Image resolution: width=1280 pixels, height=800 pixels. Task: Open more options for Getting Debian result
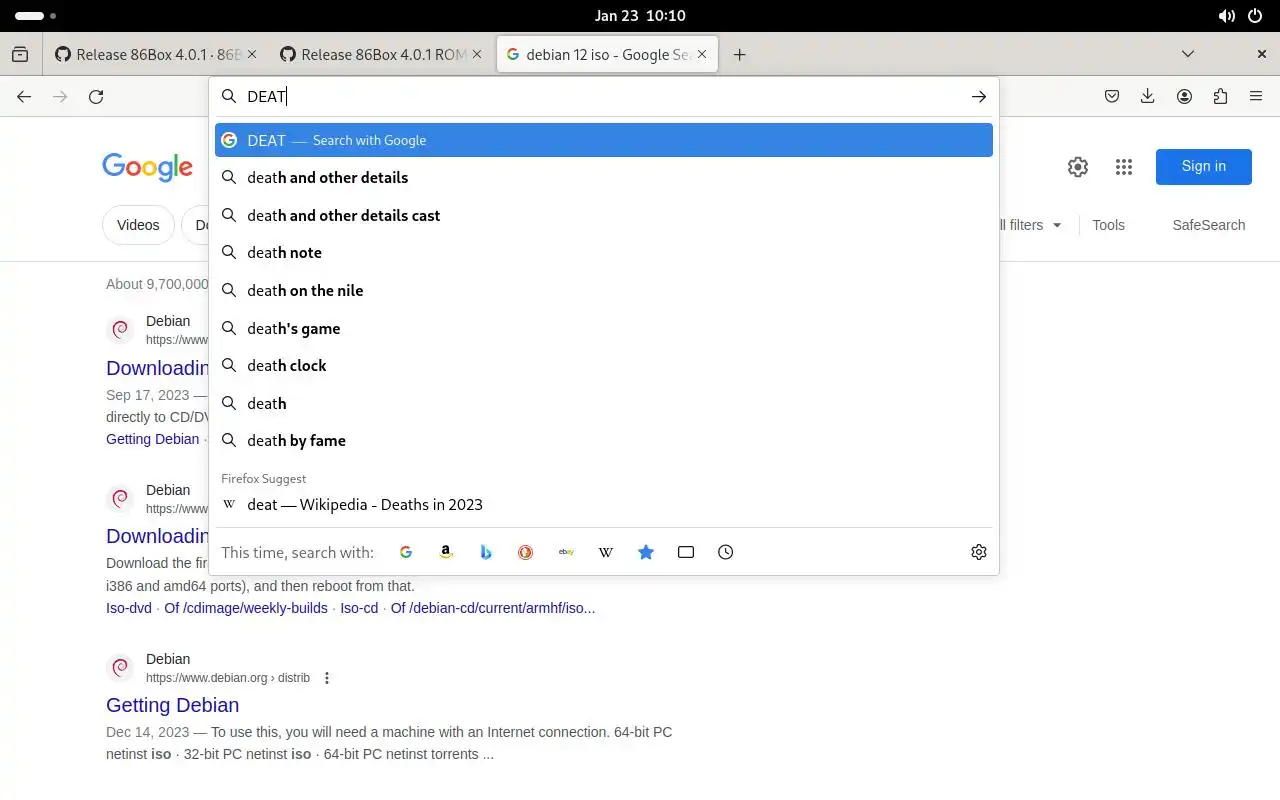pyautogui.click(x=326, y=678)
